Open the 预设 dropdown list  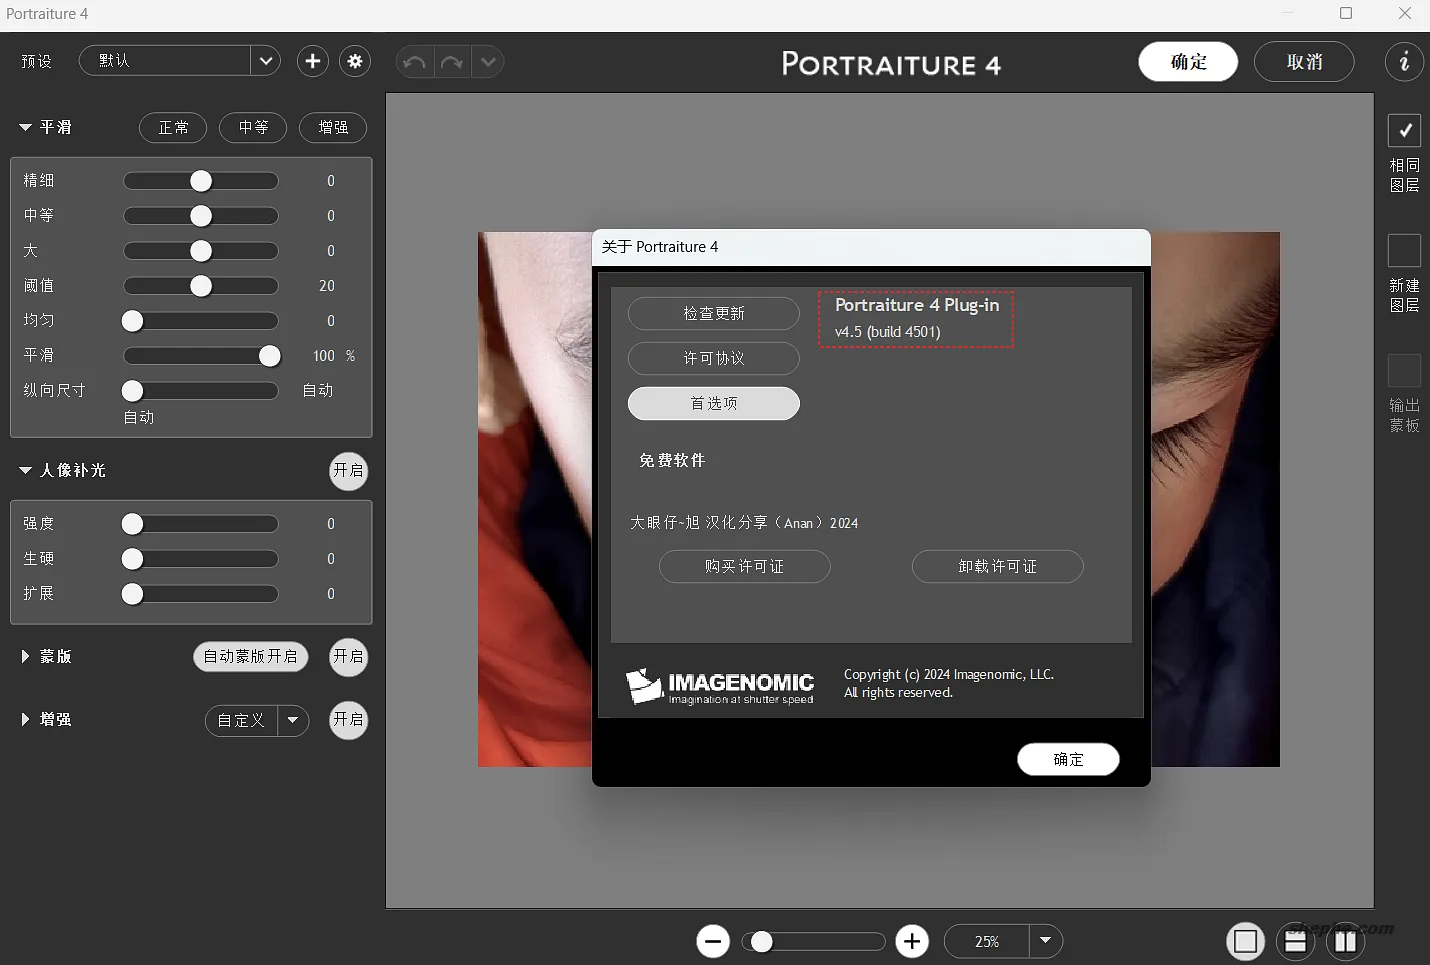coord(265,61)
